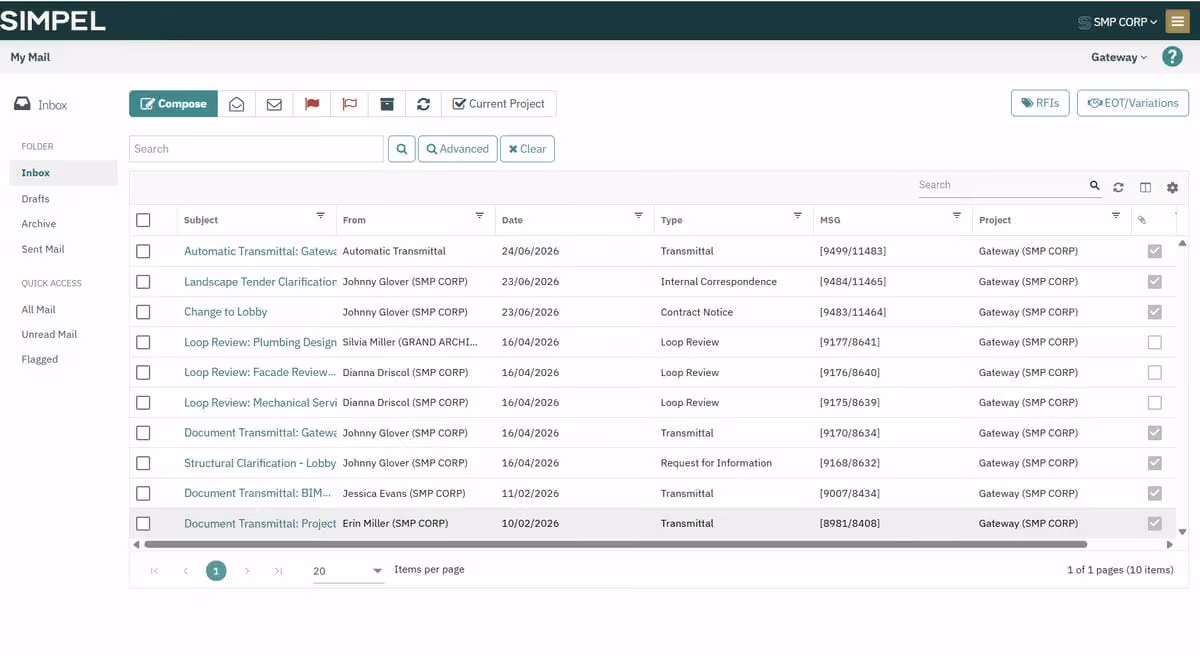The width and height of the screenshot is (1200, 656).
Task: Click the mark as read open-envelope icon
Action: click(x=236, y=104)
